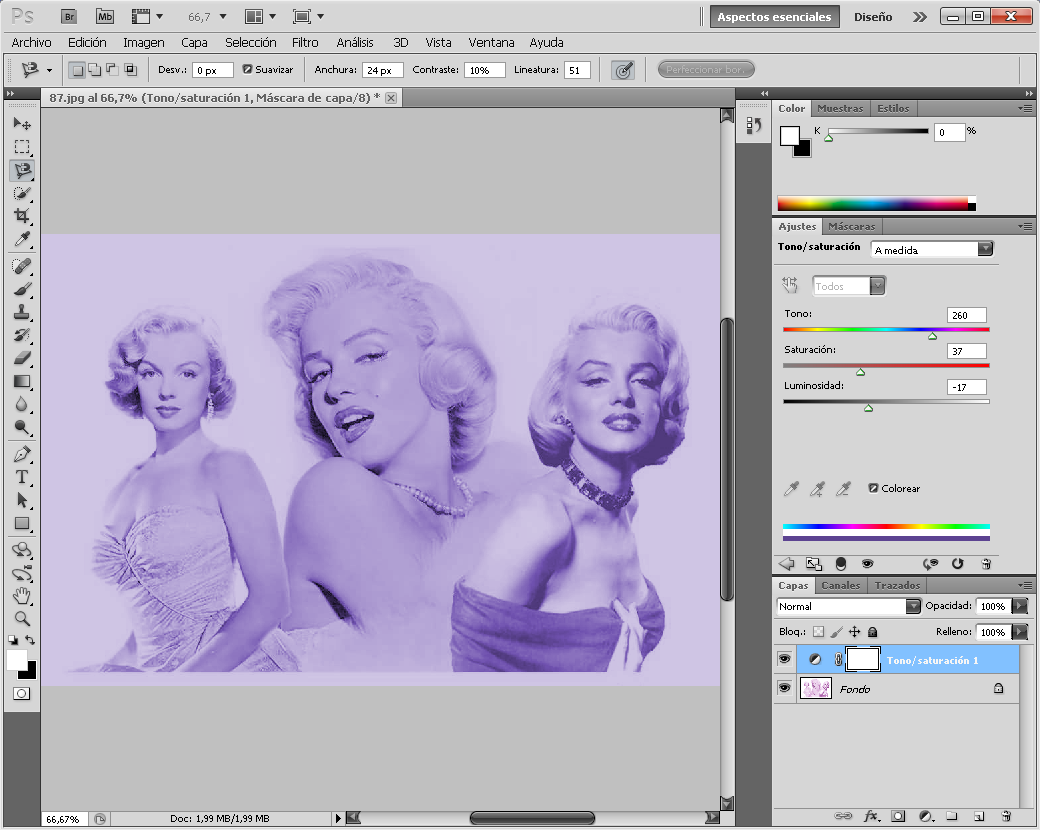Select the Move tool
The height and width of the screenshot is (830, 1040).
(x=22, y=124)
